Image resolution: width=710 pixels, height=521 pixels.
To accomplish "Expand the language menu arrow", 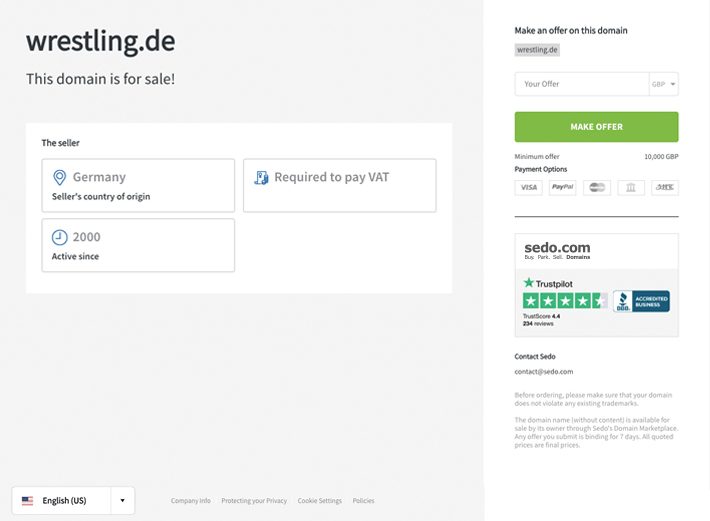I will [x=122, y=500].
